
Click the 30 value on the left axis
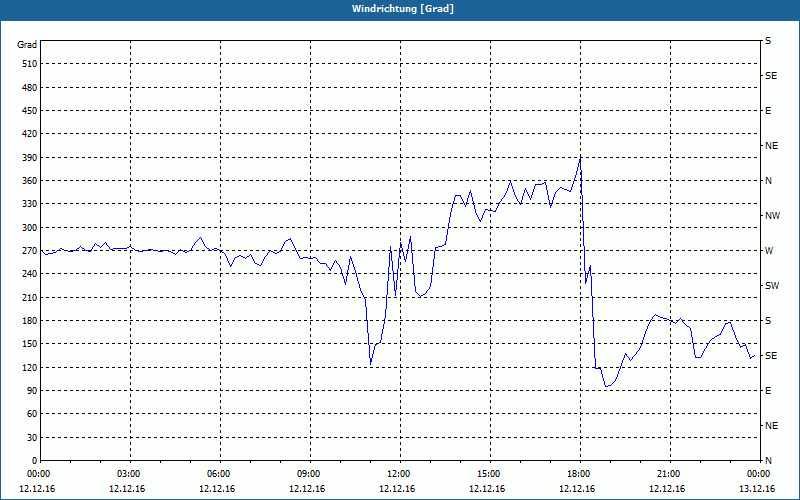click(x=32, y=437)
